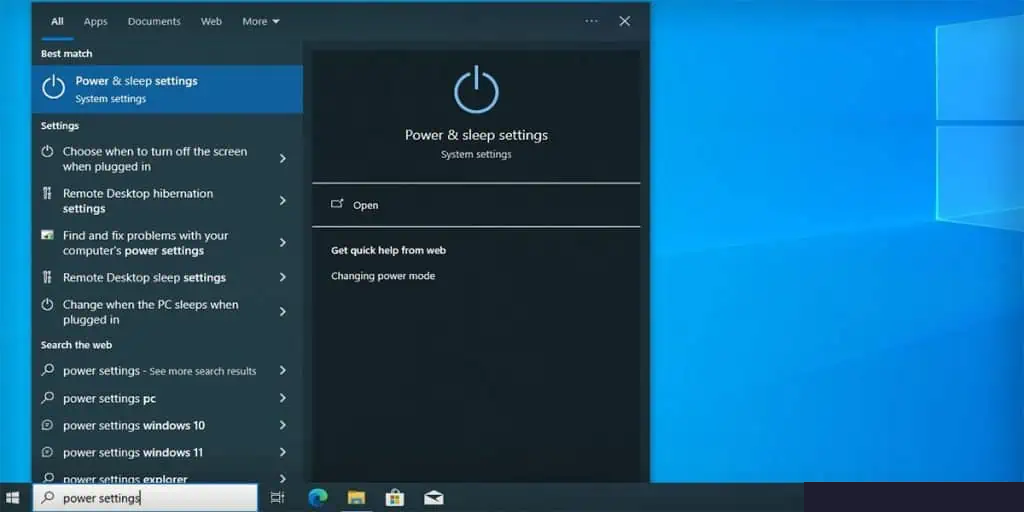Open File Explorer from the taskbar
Viewport: 1024px width, 512px height.
tap(356, 497)
